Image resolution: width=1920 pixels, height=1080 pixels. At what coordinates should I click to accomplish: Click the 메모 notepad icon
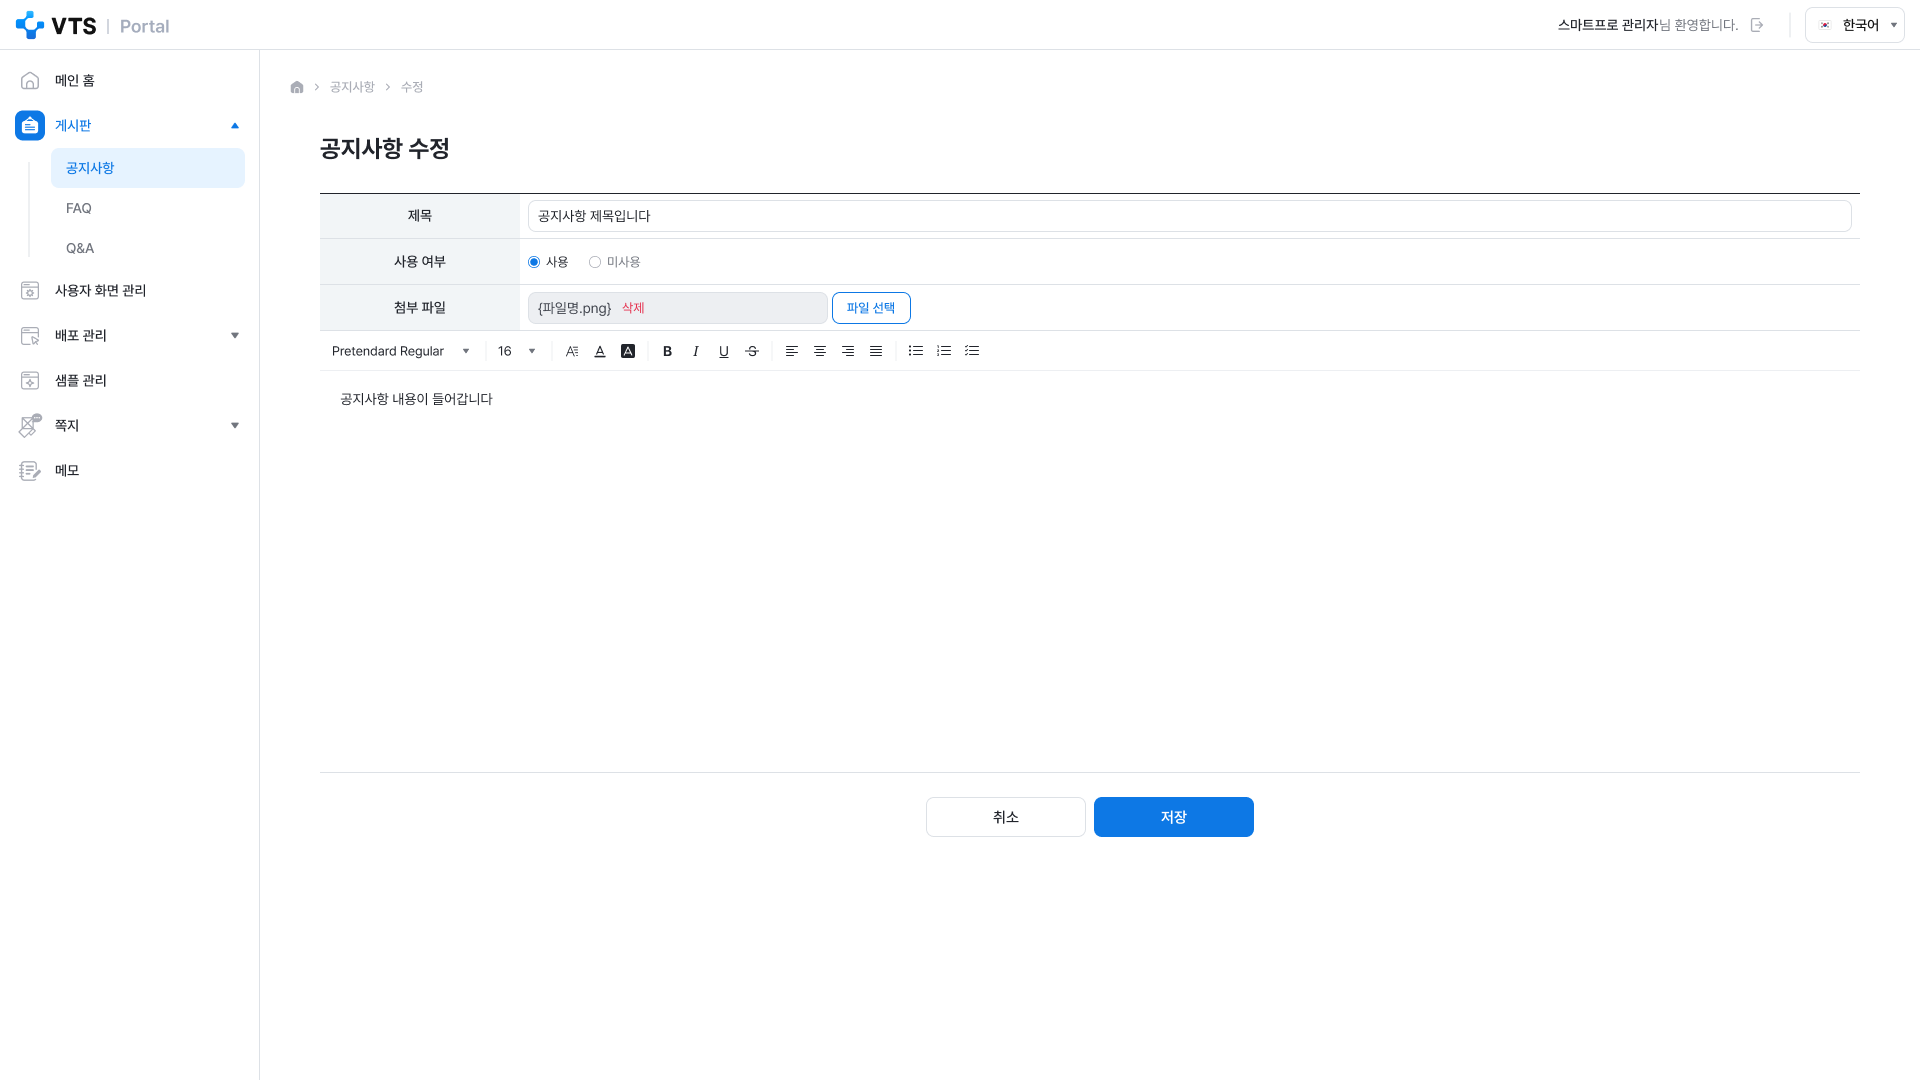(x=30, y=470)
